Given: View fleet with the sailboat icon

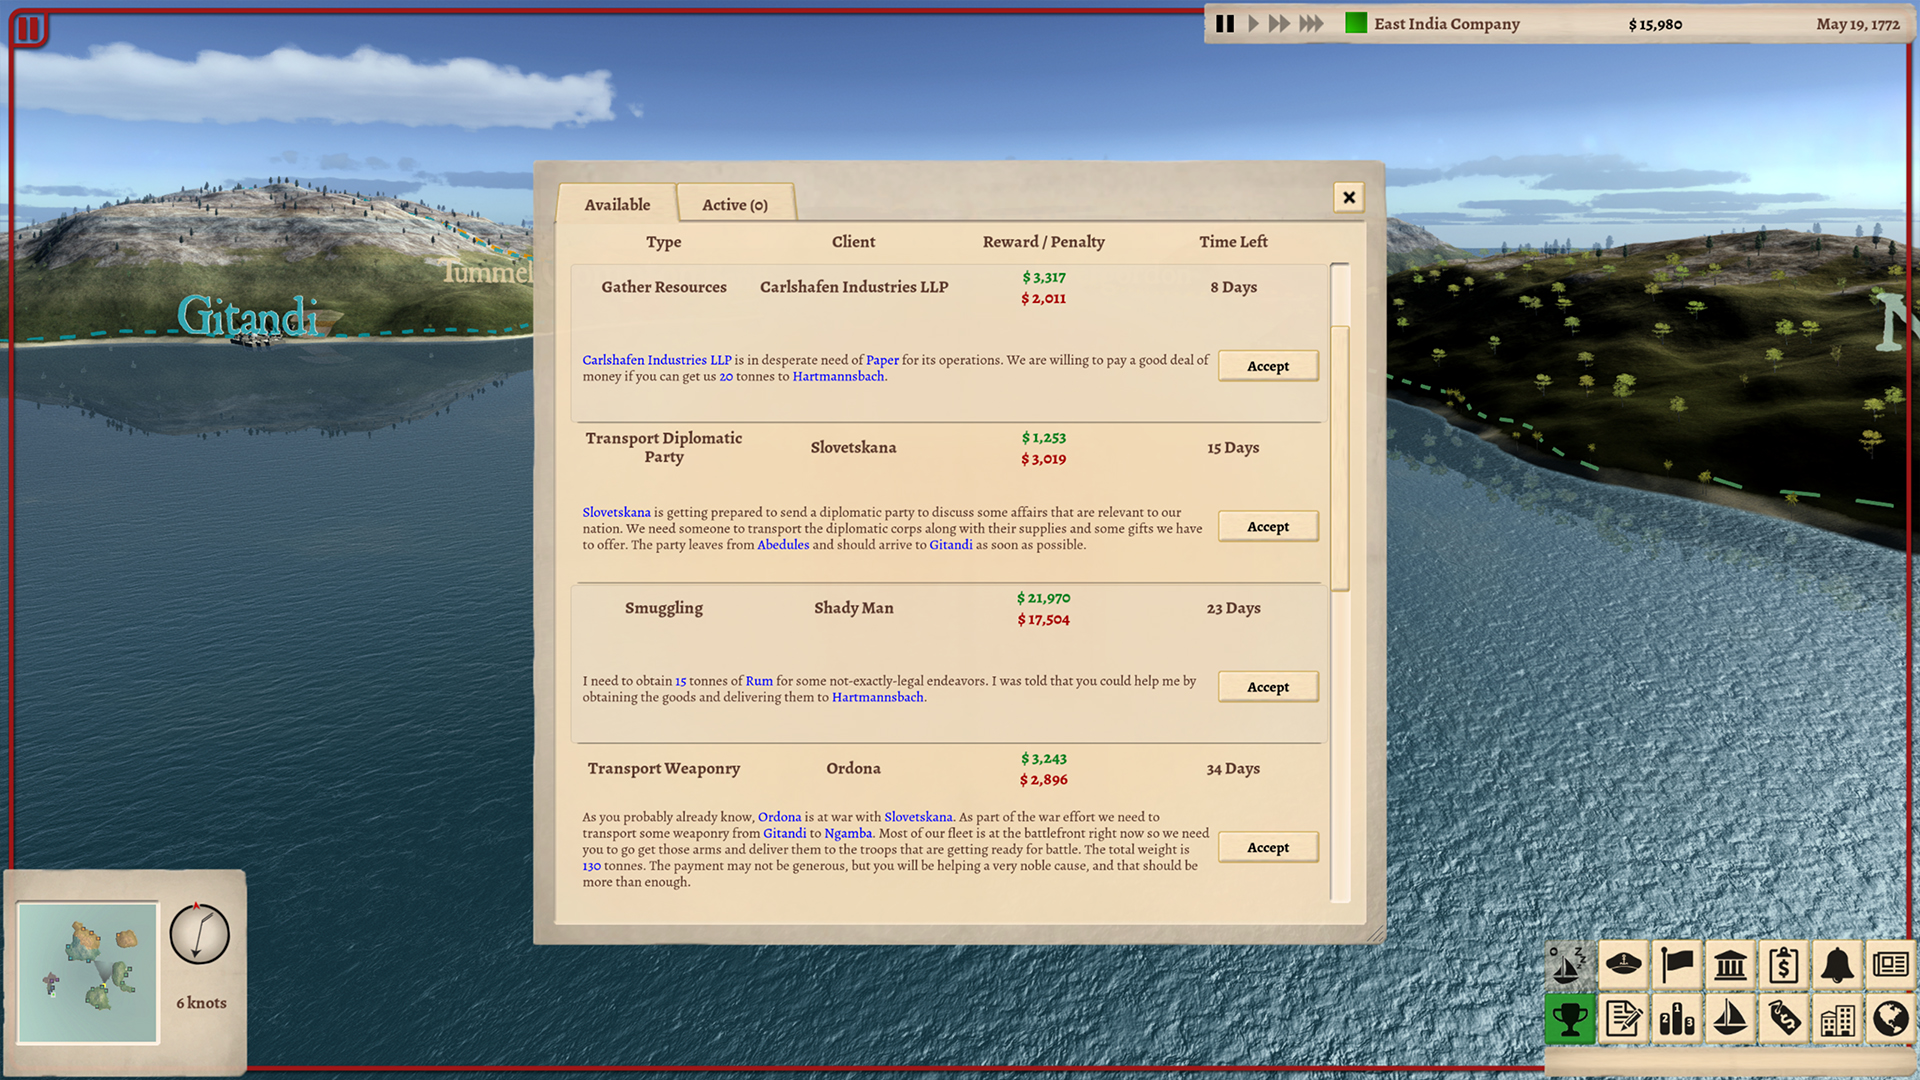Looking at the screenshot, I should click(1731, 1019).
